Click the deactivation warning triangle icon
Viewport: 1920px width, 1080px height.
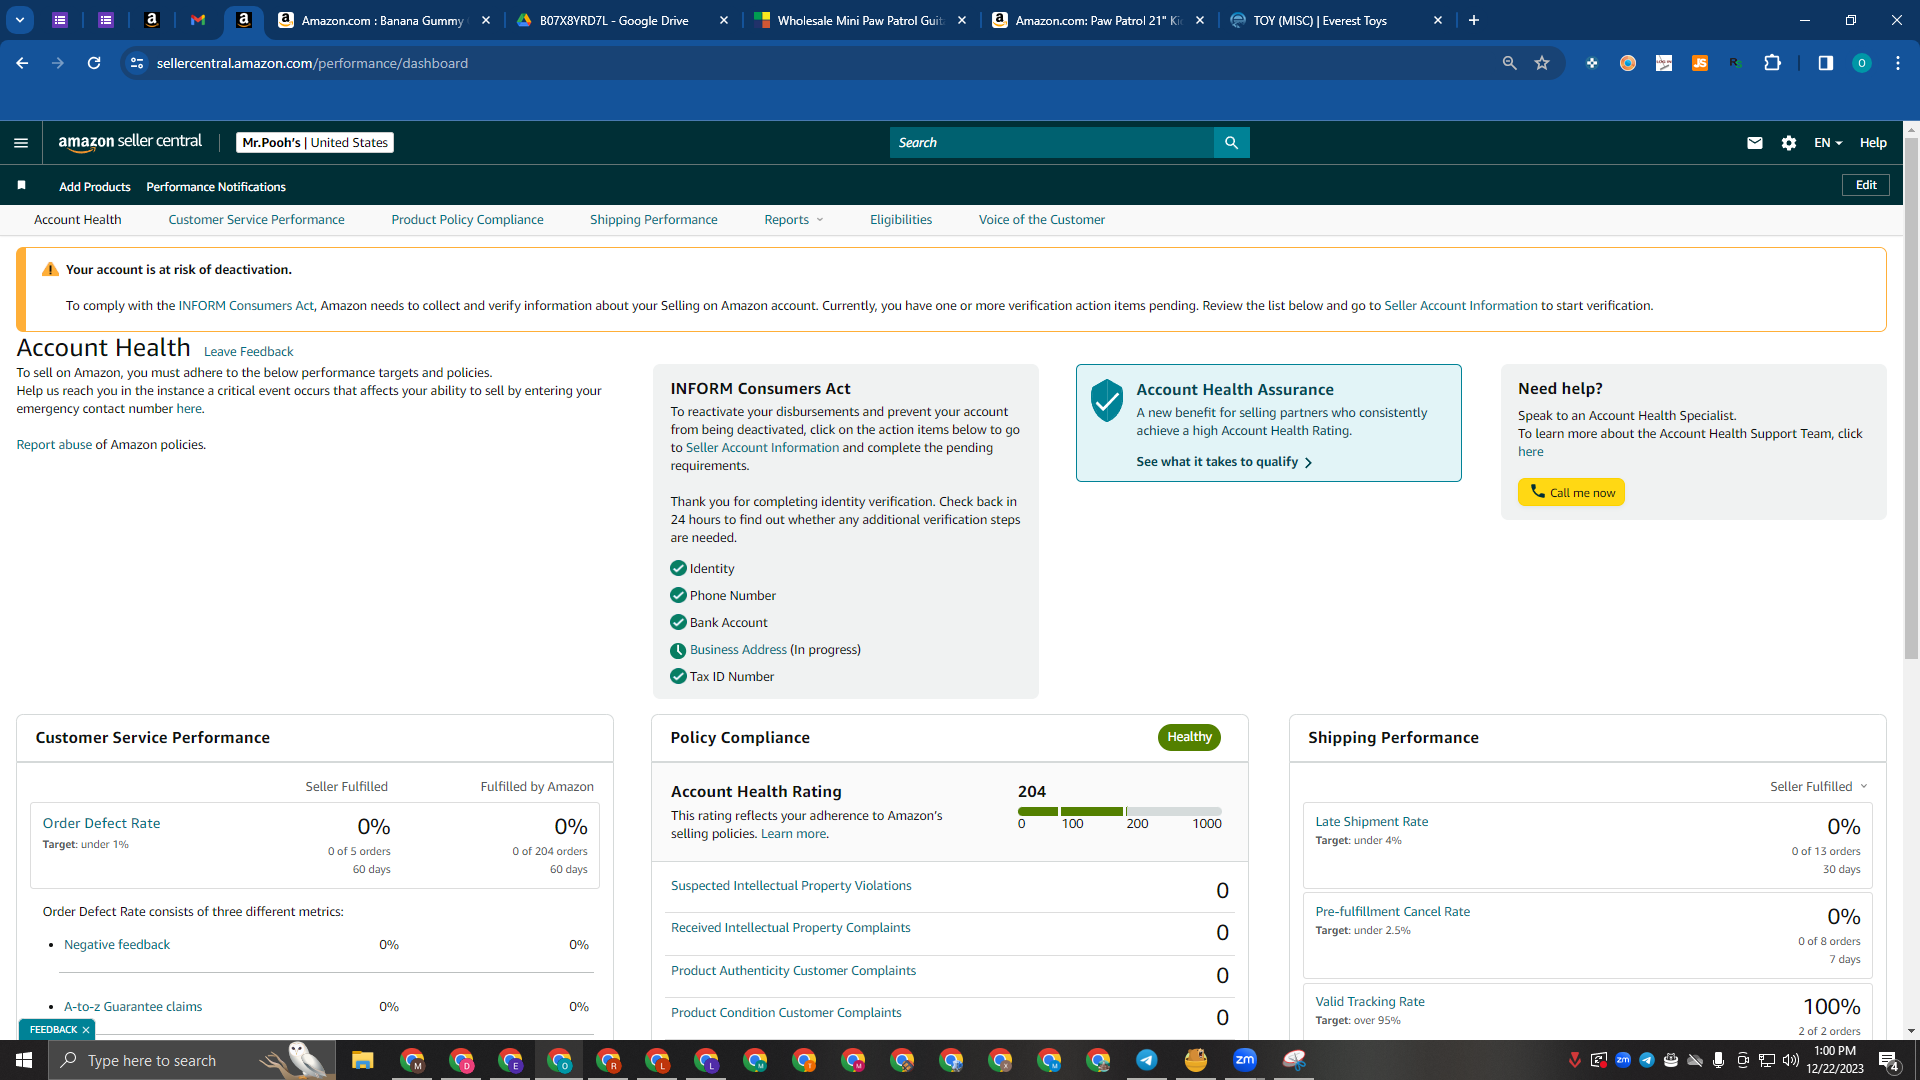click(x=50, y=270)
